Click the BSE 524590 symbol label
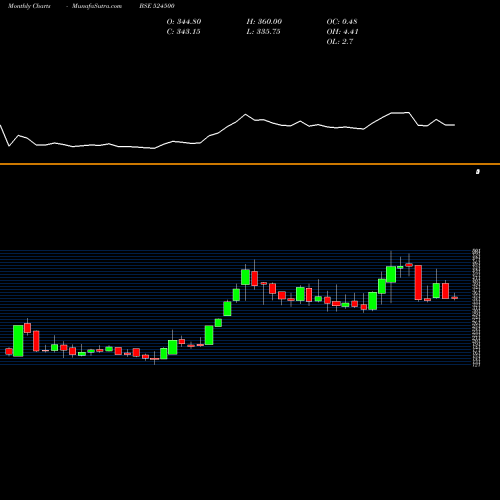This screenshot has height=500, width=500. click(157, 6)
